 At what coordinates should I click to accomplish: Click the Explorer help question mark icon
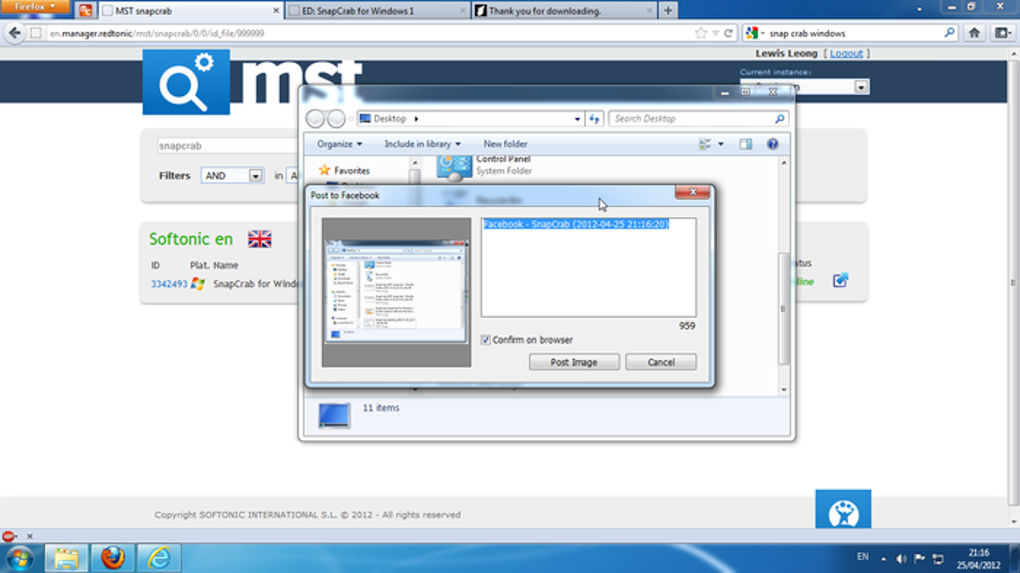tap(772, 144)
